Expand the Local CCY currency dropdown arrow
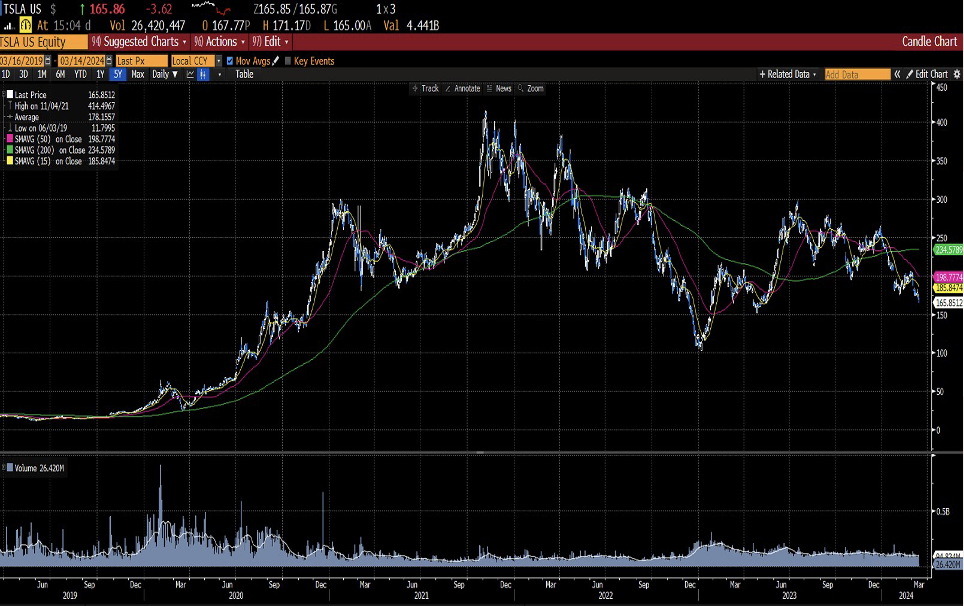 [219, 61]
